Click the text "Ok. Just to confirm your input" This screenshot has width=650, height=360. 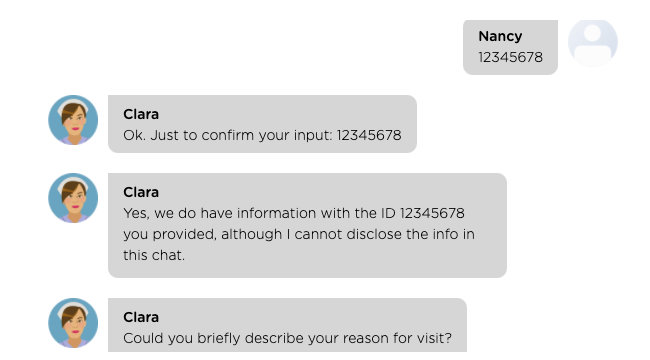[228, 135]
